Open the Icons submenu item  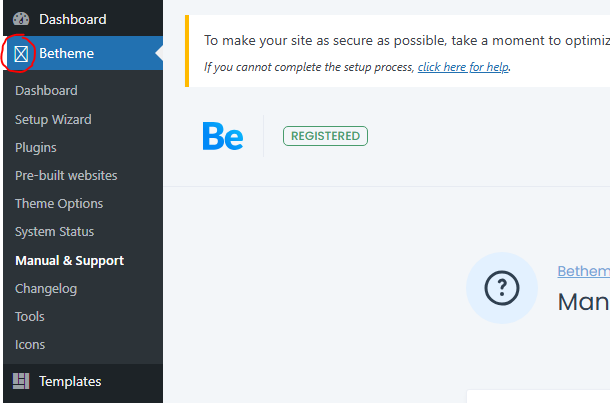click(30, 345)
